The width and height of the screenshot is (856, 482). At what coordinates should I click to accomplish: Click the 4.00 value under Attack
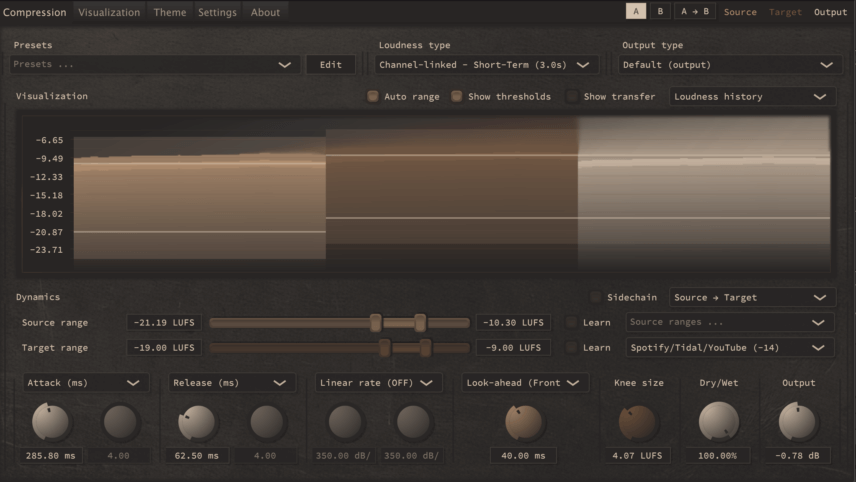coord(118,455)
